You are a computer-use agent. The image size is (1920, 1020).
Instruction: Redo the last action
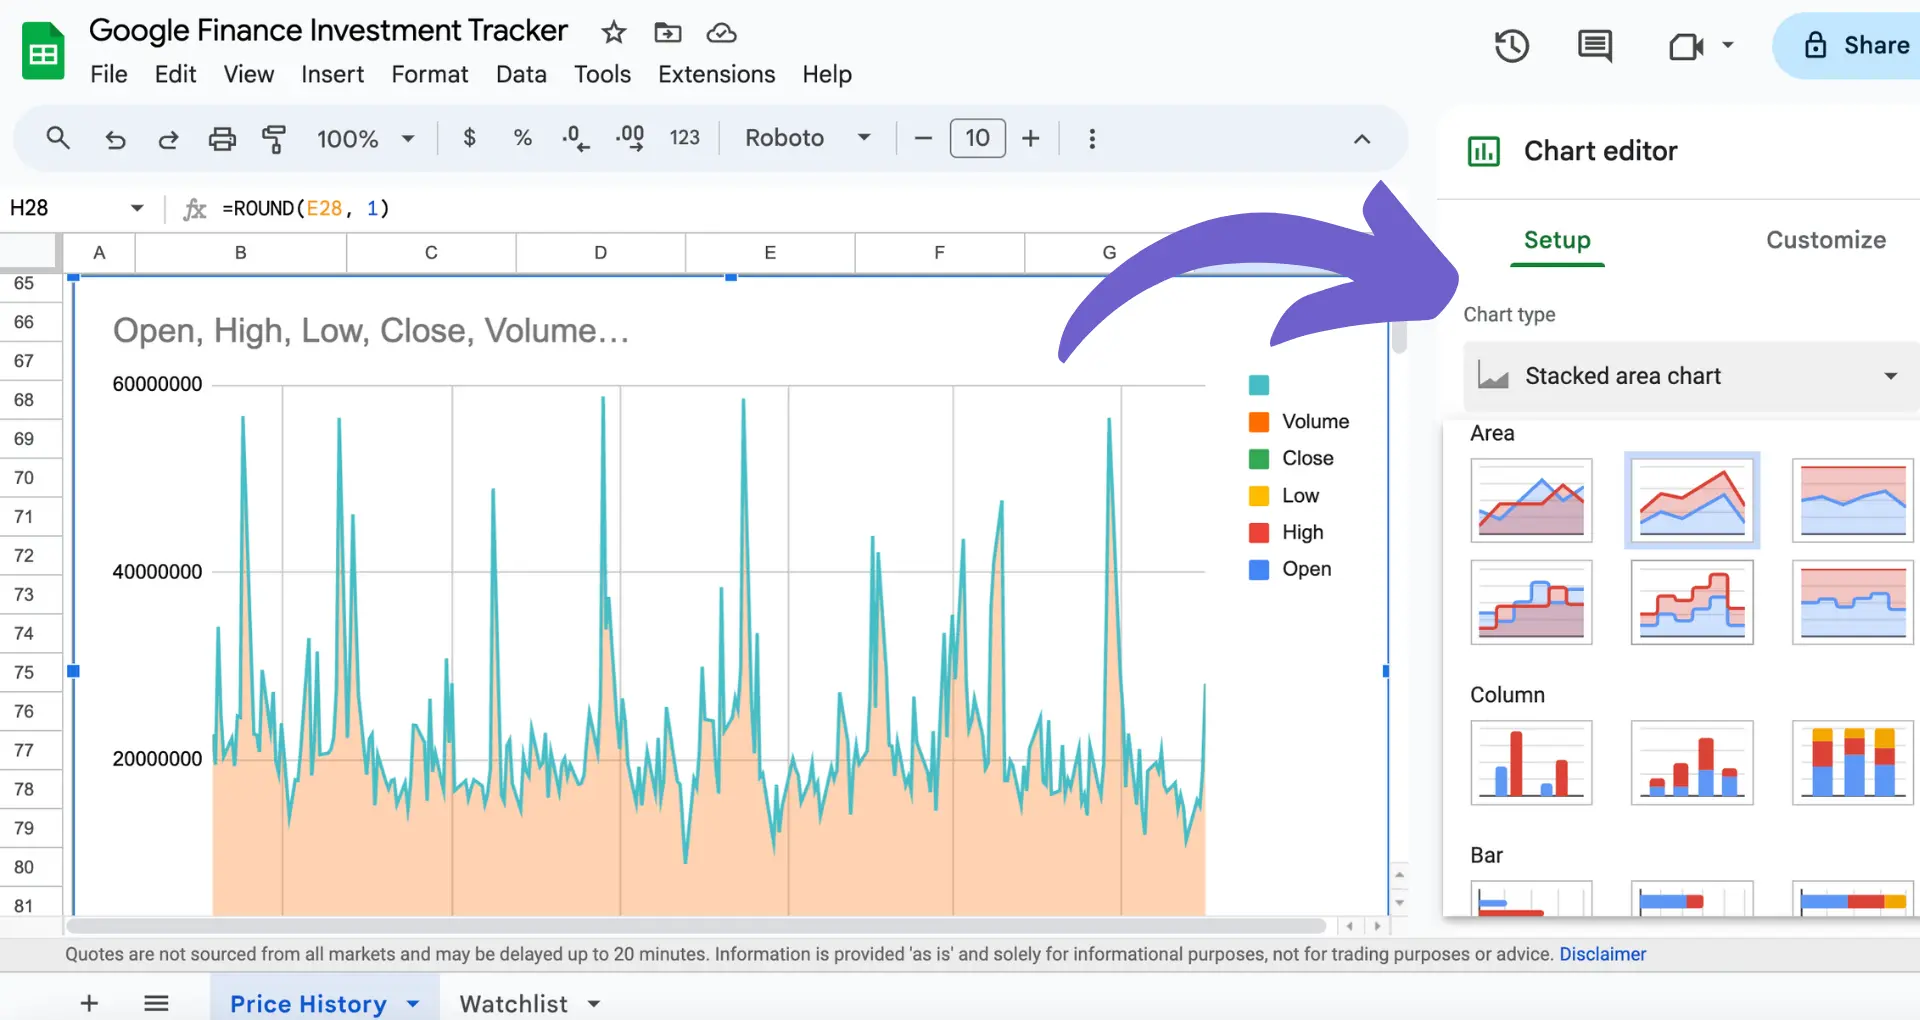click(x=168, y=139)
